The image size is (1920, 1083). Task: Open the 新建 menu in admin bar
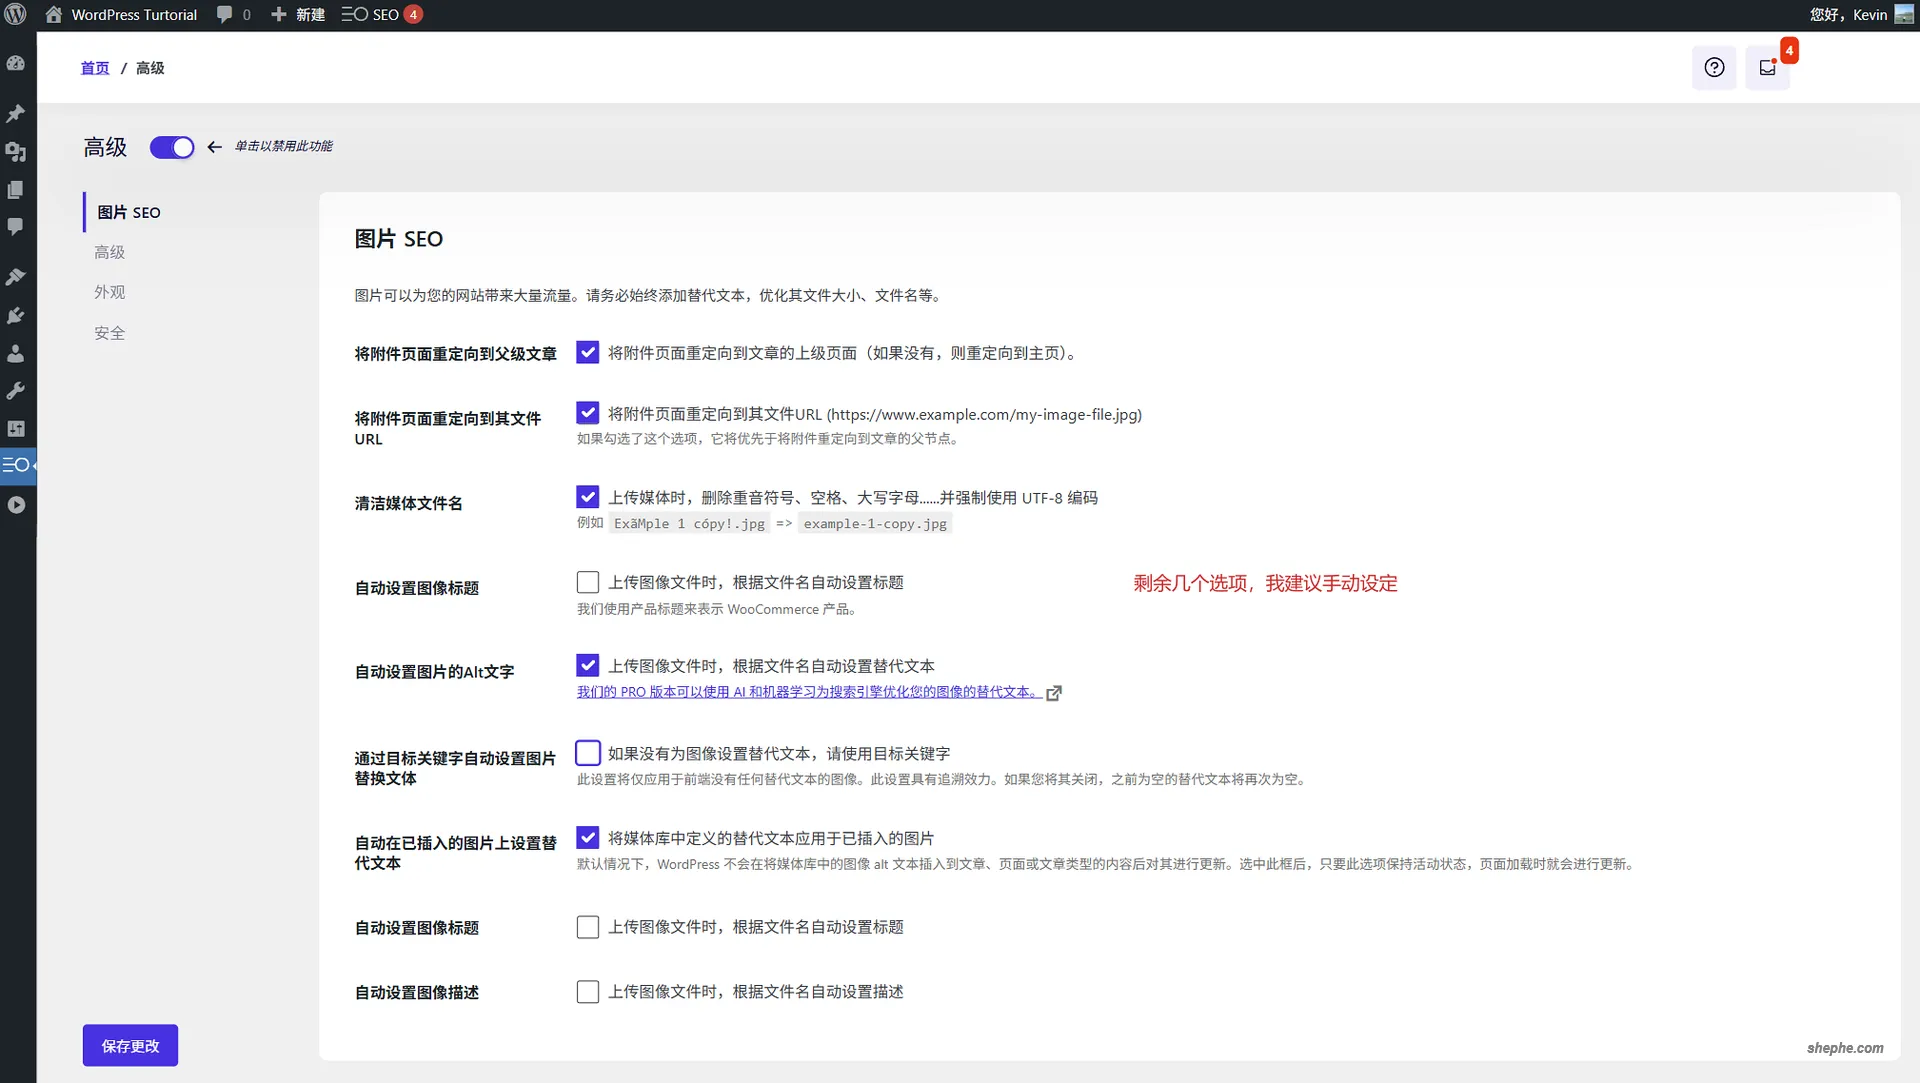click(x=297, y=14)
